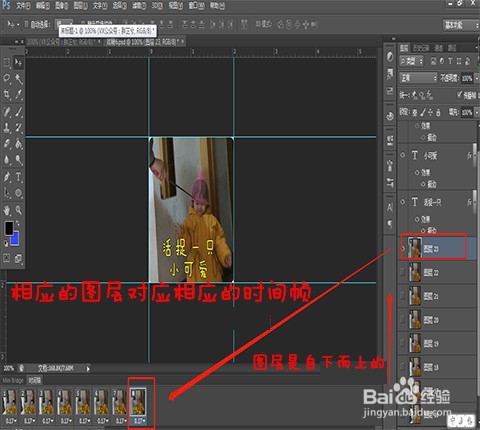Open the layer filter kind dropdown
This screenshot has width=480, height=430.
(x=412, y=61)
